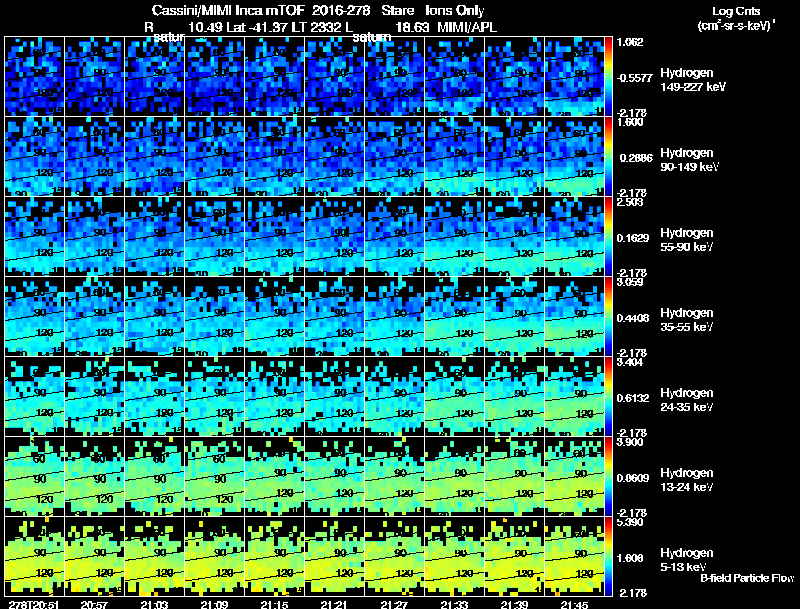Click the 'Hydrogen 90-149 keV' label
The width and height of the screenshot is (800, 609).
[x=690, y=160]
